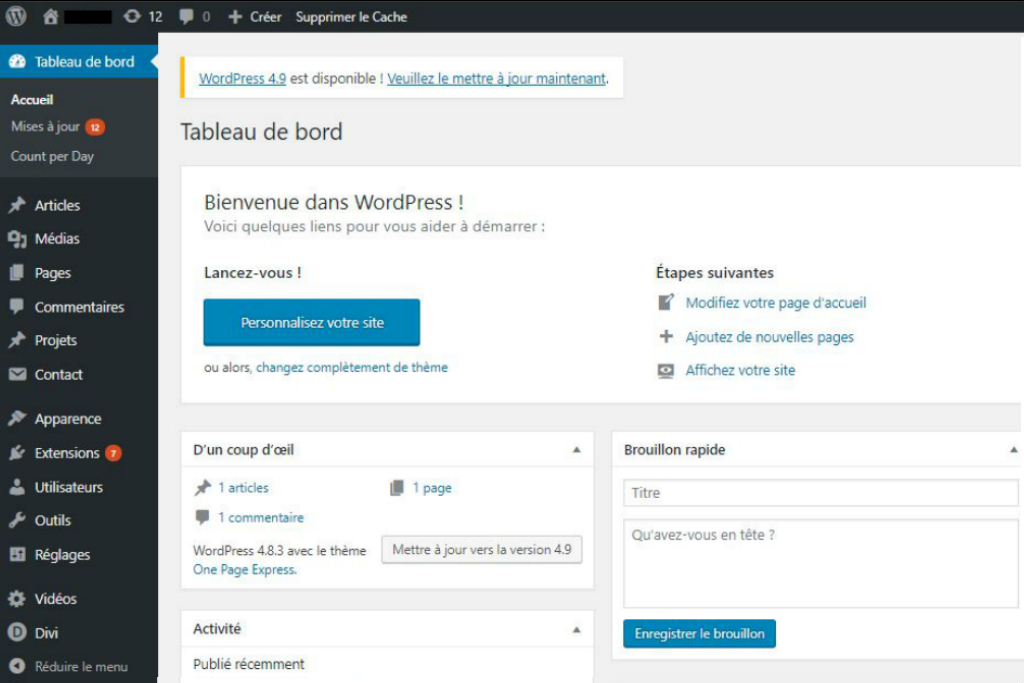
Task: Click the Apparence brush icon
Action: 17,419
